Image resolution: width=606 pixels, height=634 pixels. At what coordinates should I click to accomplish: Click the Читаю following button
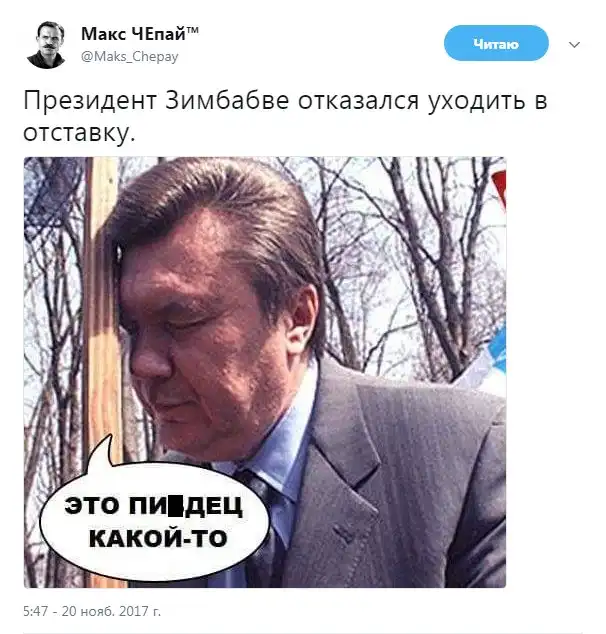[496, 43]
